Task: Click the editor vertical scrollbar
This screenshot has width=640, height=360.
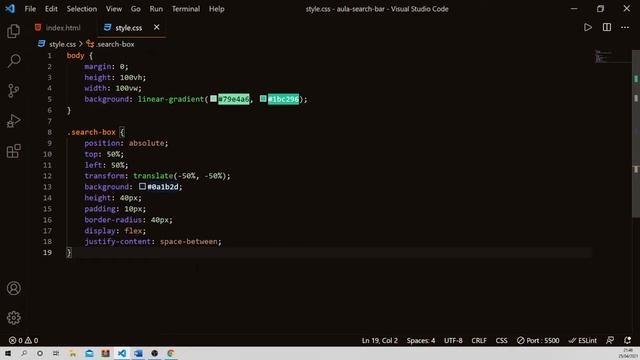Action: pos(636,135)
